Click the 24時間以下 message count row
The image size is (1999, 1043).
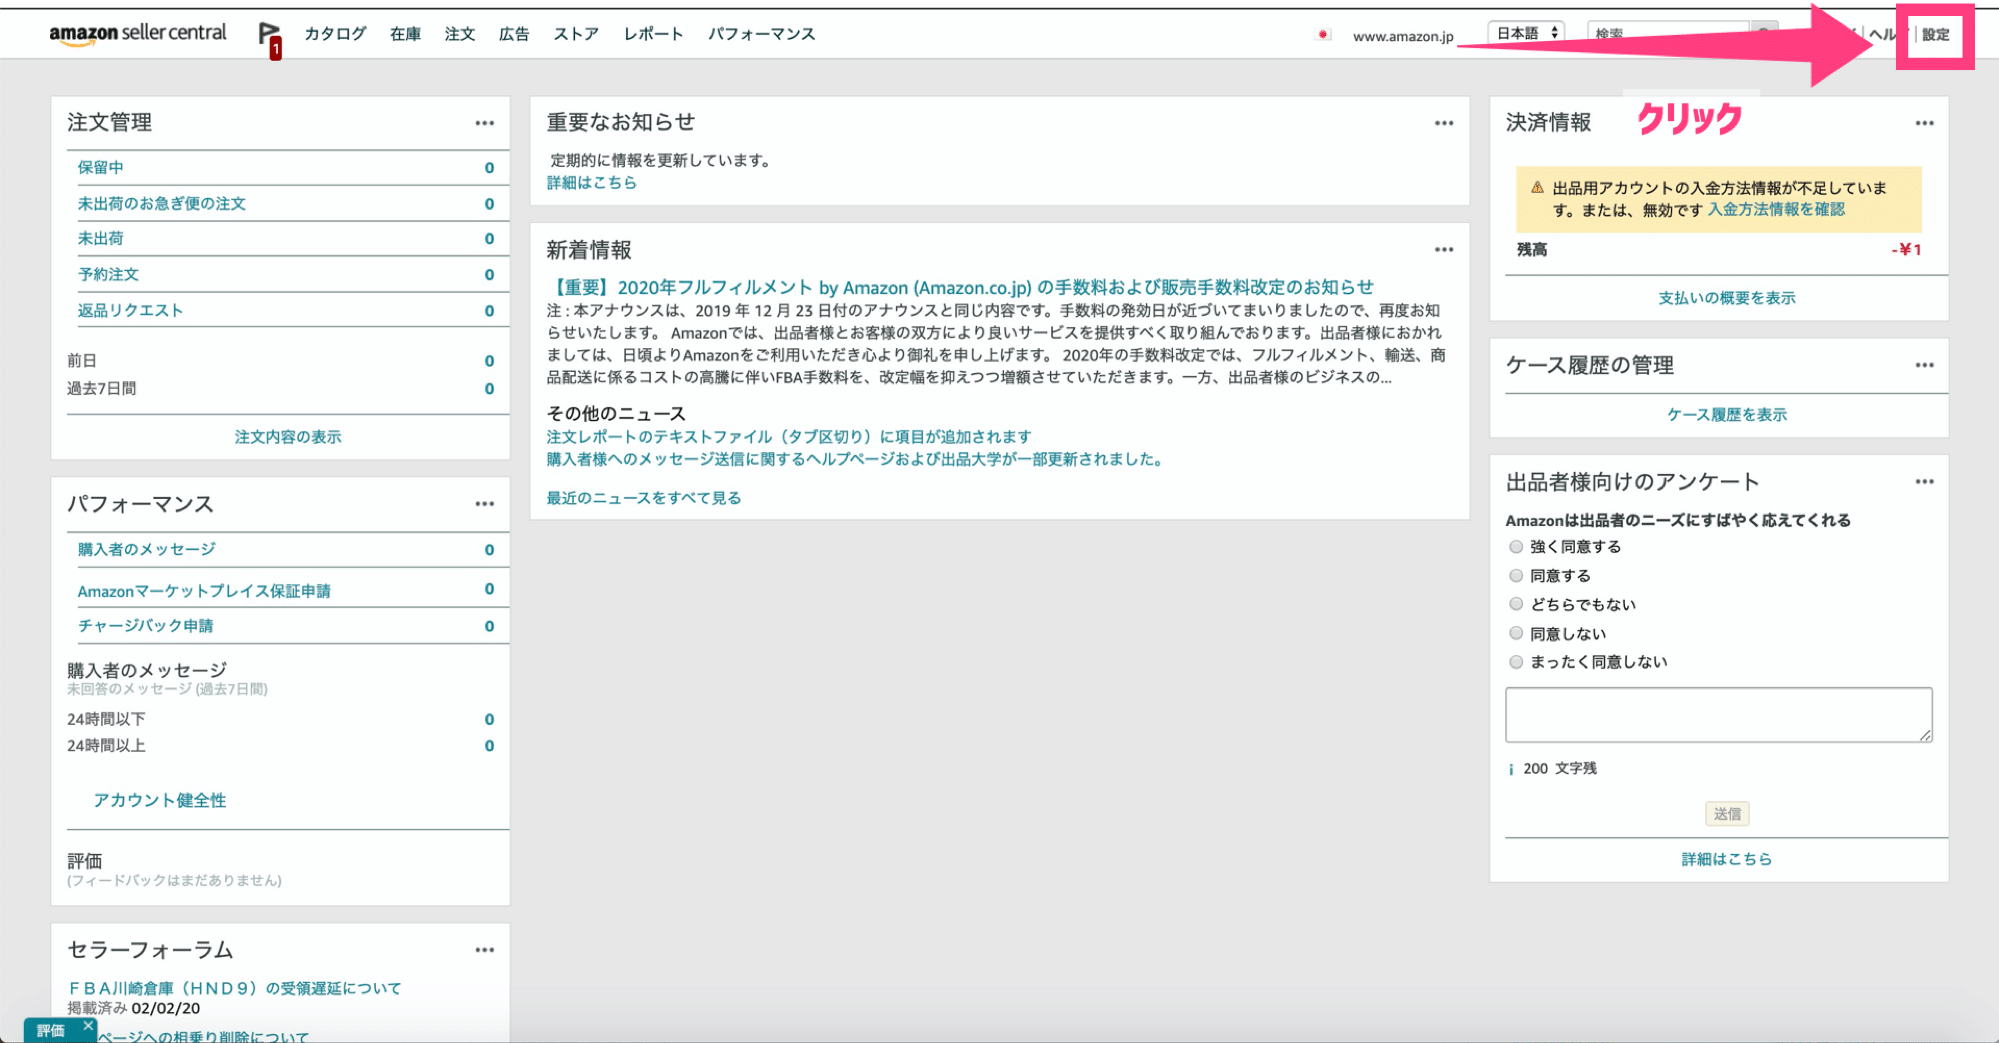pyautogui.click(x=281, y=719)
